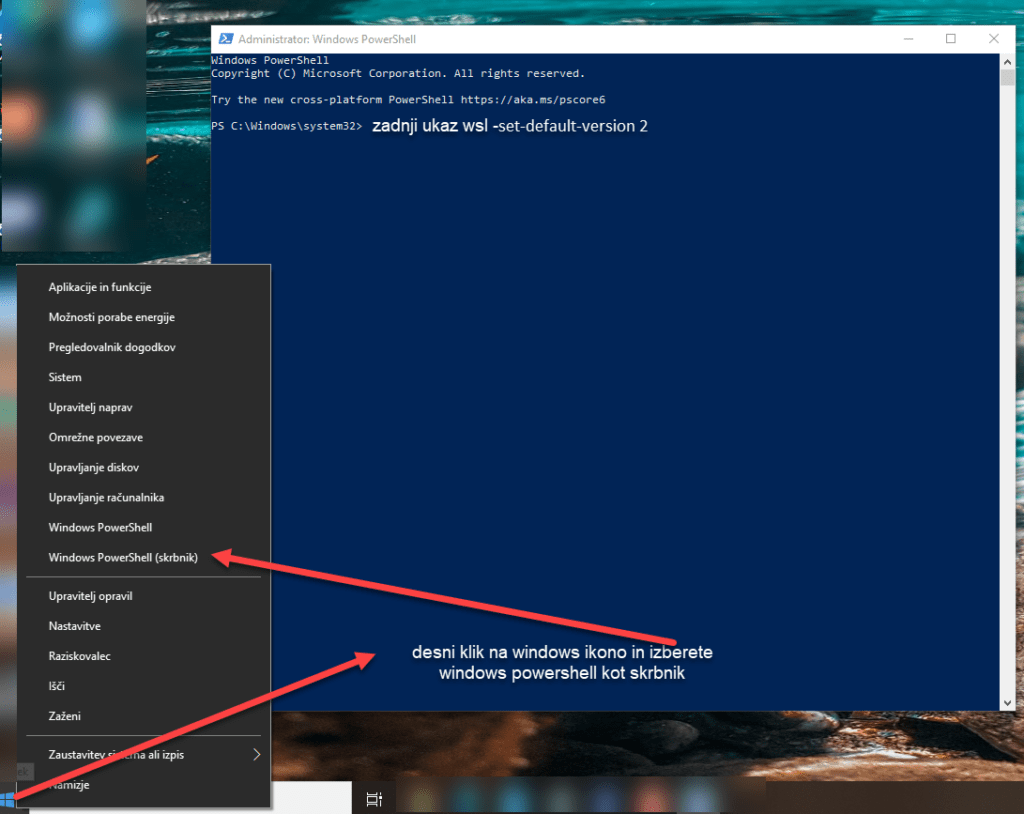This screenshot has height=814, width=1024.
Task: Click PowerShell scrollbar down arrow
Action: tap(1007, 703)
